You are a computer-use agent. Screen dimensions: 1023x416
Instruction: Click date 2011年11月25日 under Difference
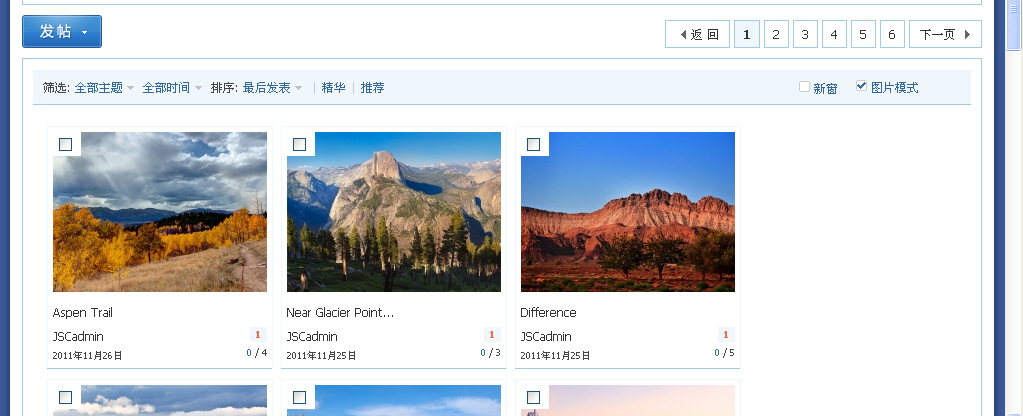point(555,355)
